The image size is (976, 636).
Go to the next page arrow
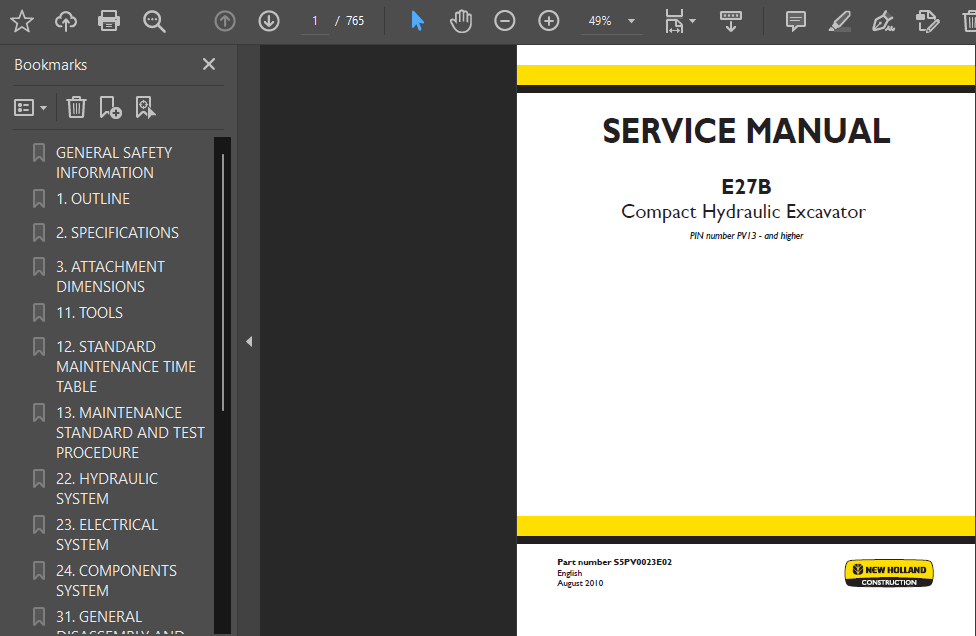269,21
